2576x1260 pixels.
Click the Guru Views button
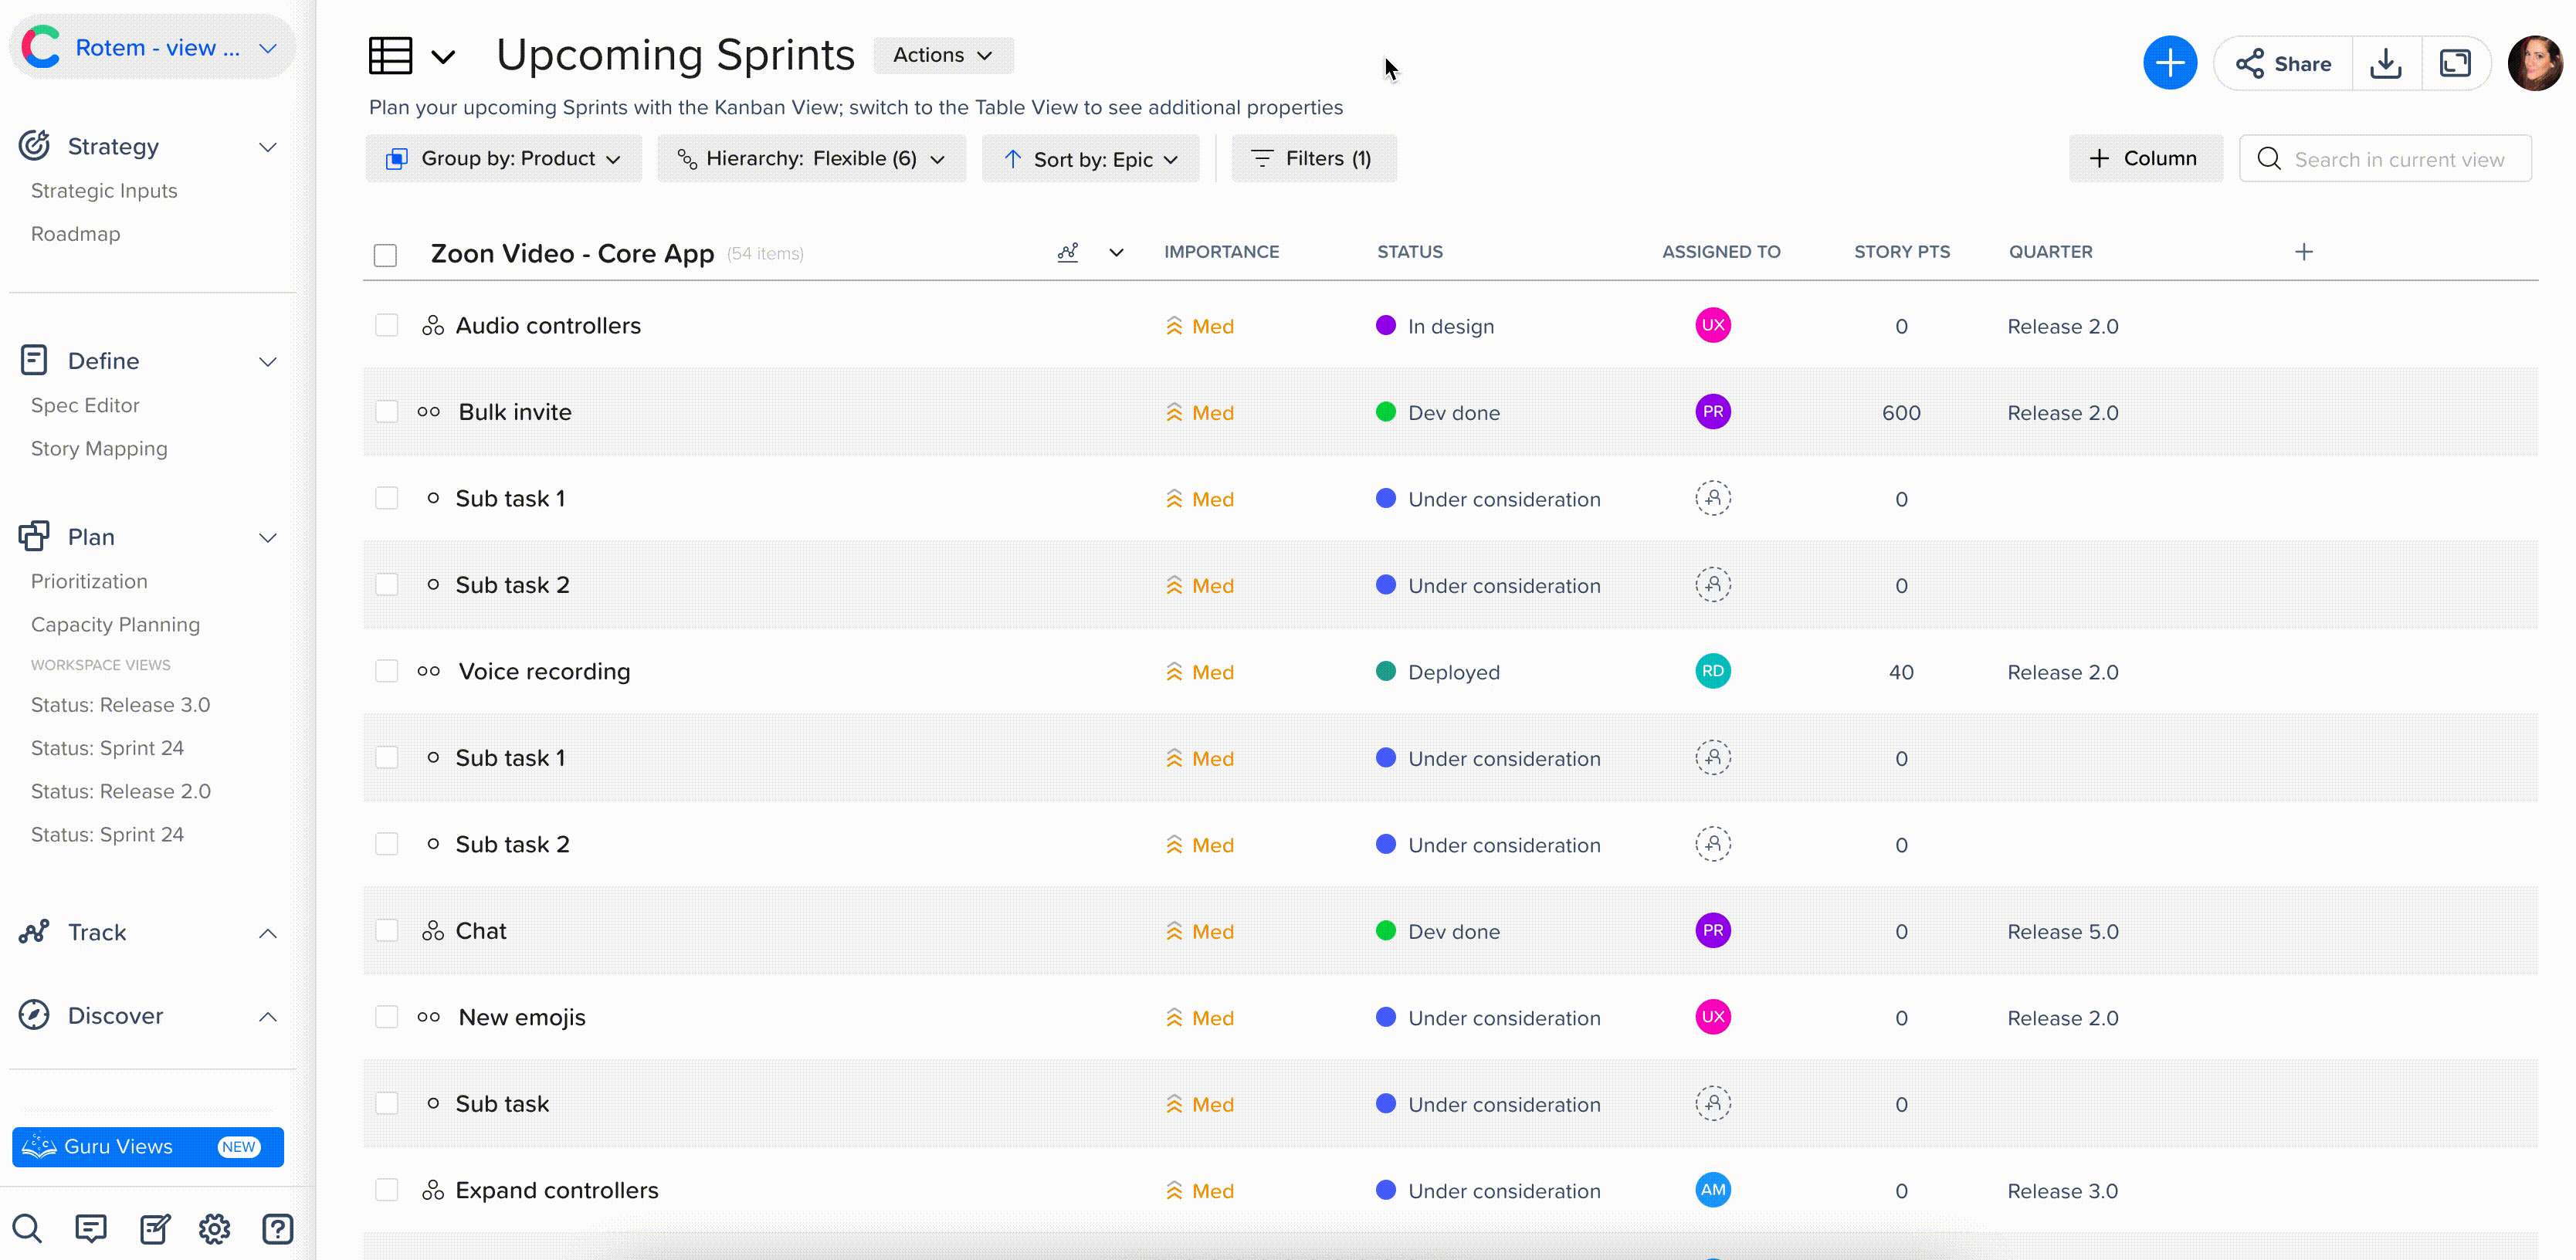[148, 1146]
